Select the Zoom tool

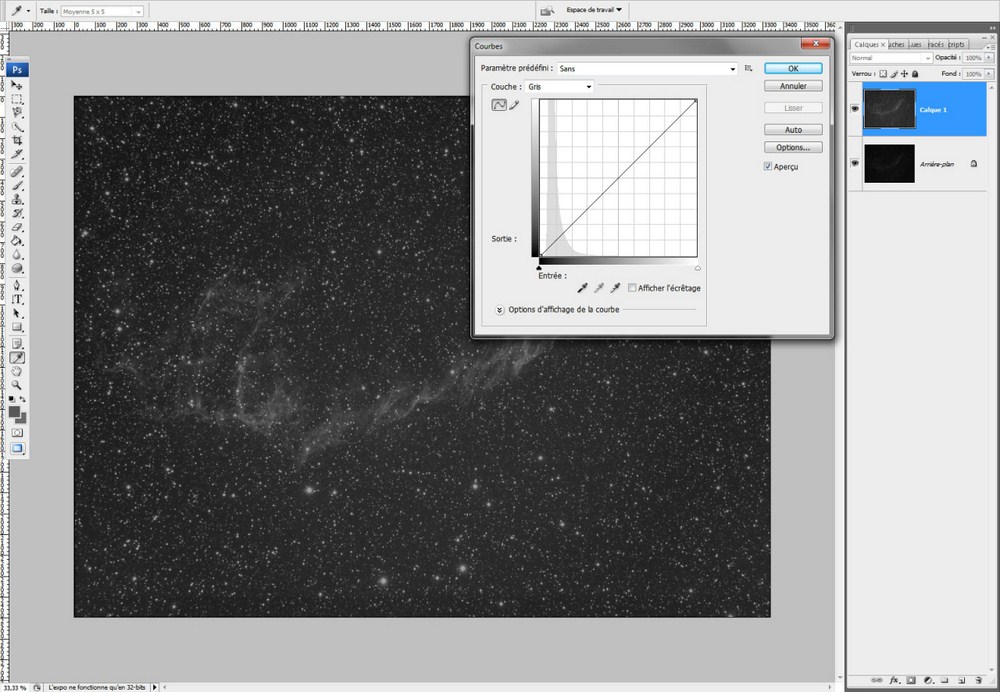click(x=17, y=385)
